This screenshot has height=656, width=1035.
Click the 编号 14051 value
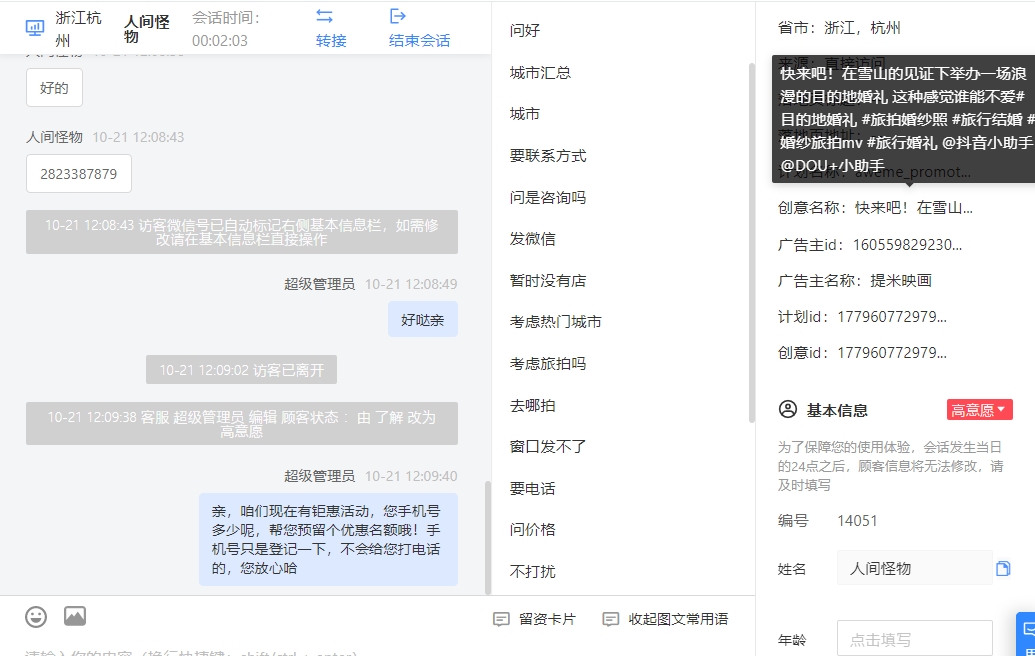pos(857,521)
